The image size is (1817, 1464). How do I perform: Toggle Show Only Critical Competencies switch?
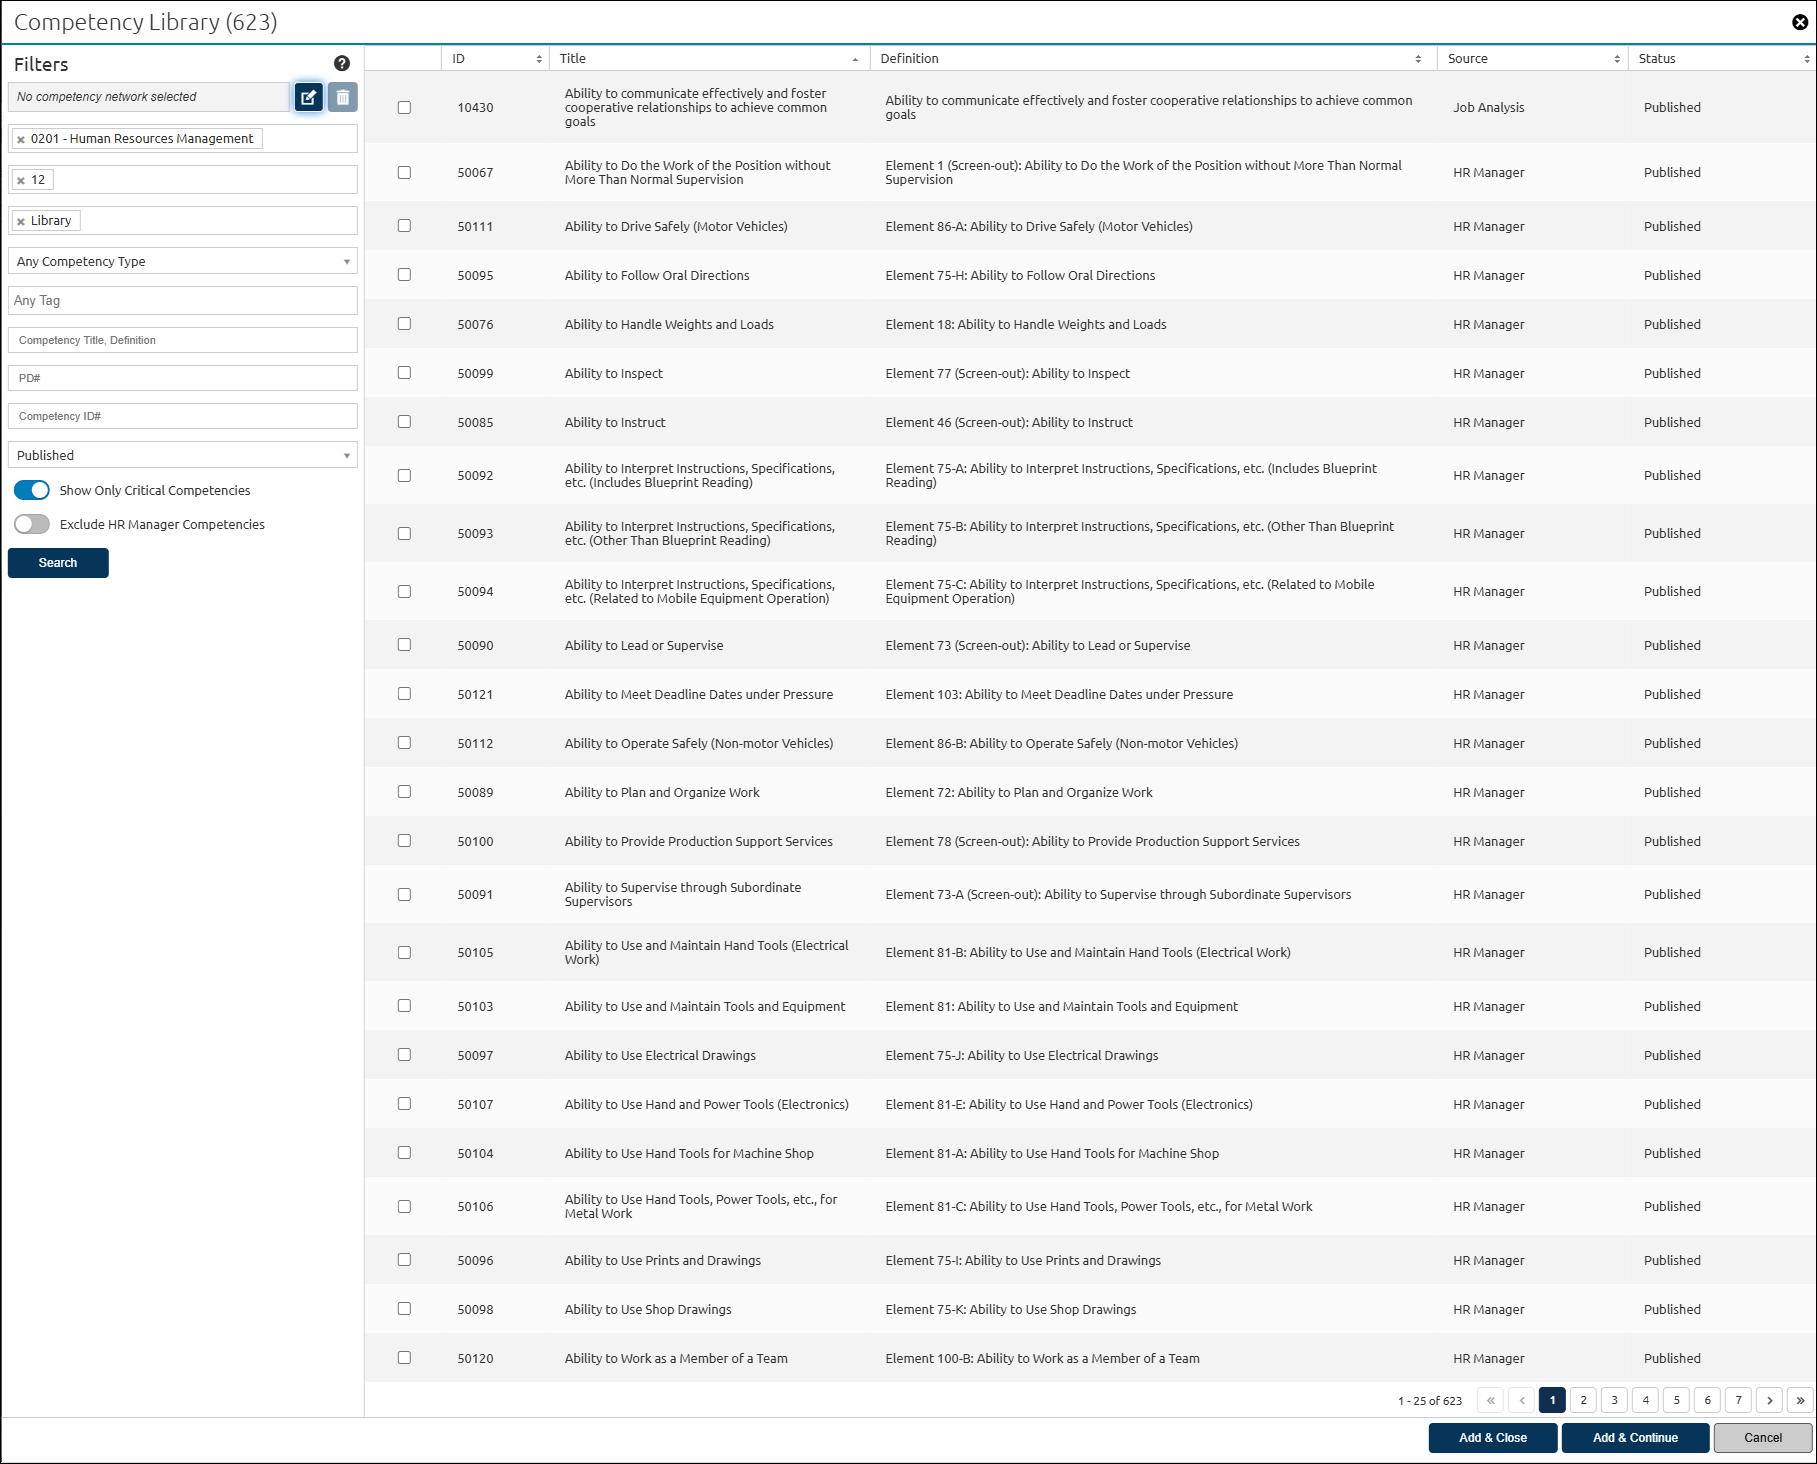tap(32, 490)
